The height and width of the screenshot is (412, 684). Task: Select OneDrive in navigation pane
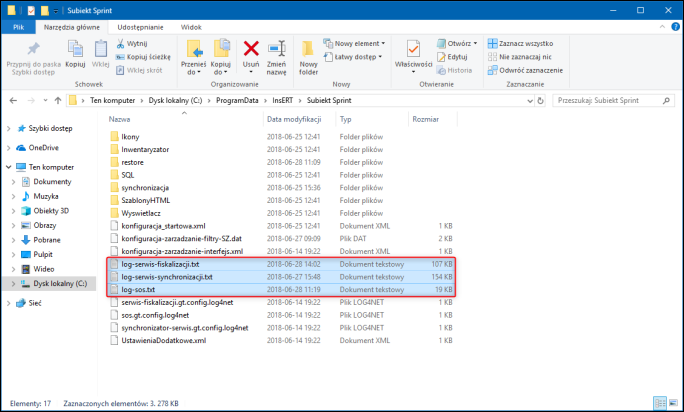tap(43, 148)
